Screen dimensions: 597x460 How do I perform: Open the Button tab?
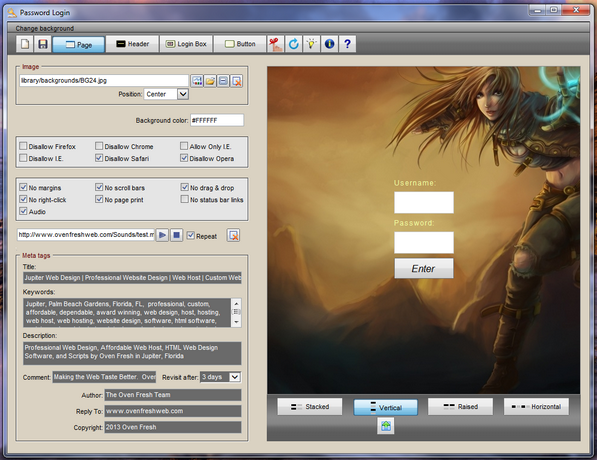(240, 44)
